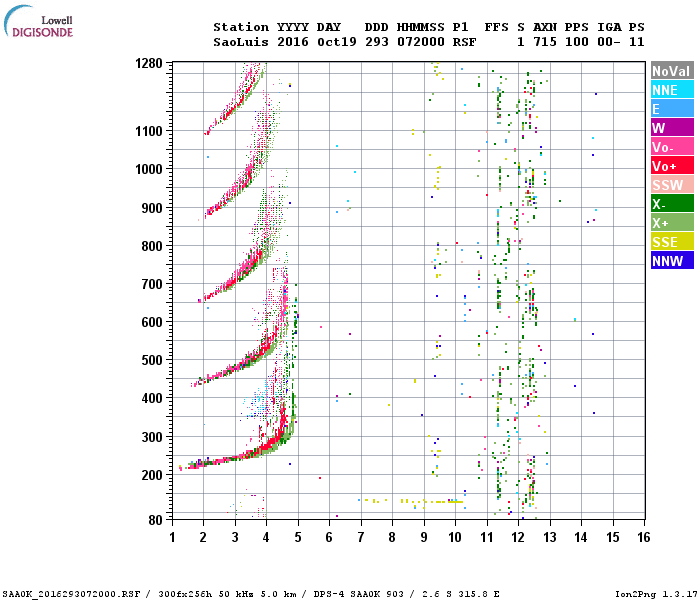Click frequency axis label 10
700x600 pixels.
tap(455, 537)
